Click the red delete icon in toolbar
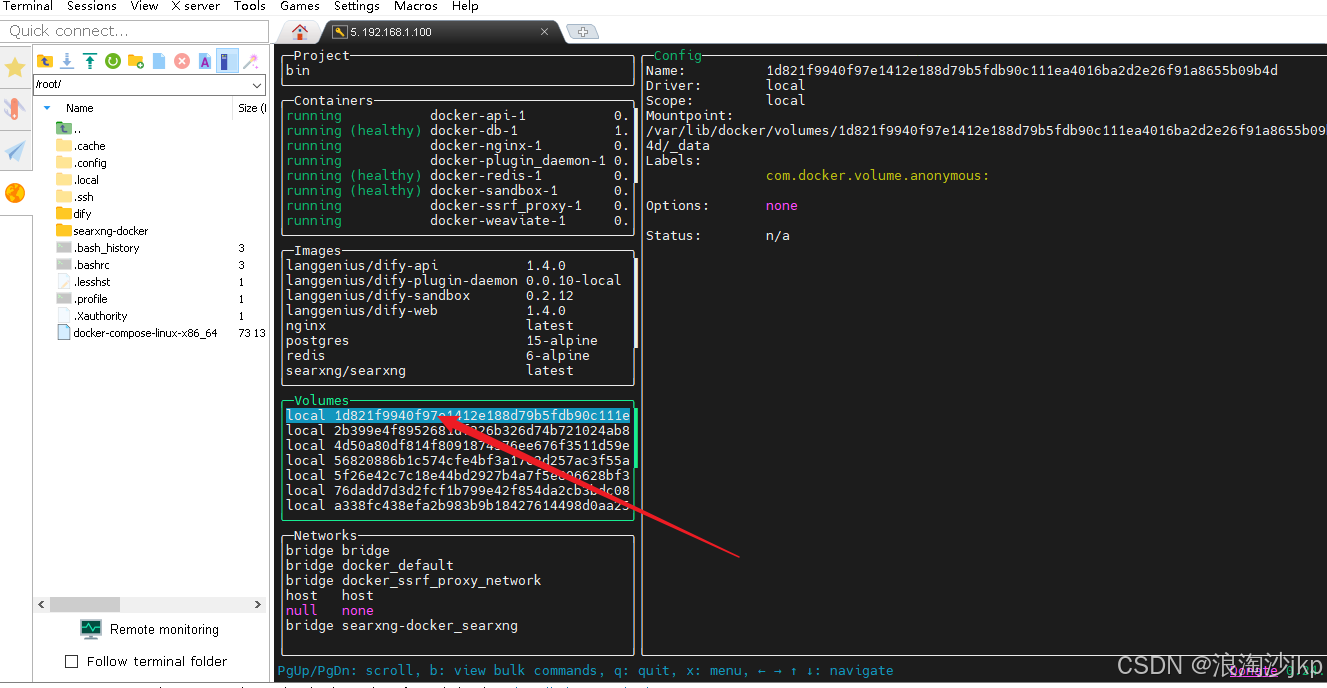The image size is (1327, 688). click(182, 61)
